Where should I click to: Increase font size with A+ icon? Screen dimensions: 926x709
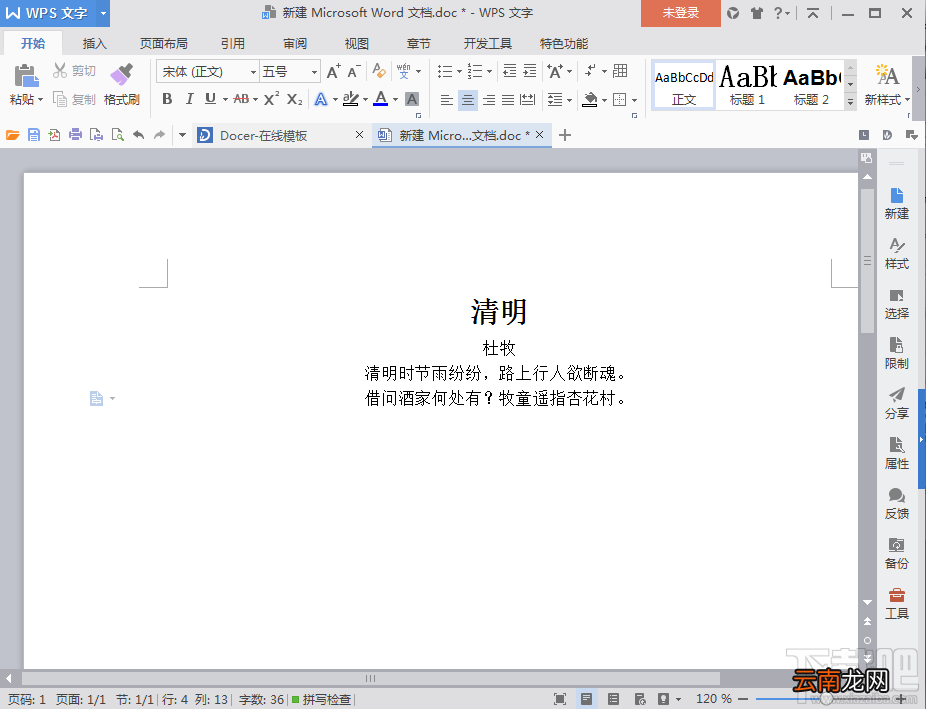334,71
